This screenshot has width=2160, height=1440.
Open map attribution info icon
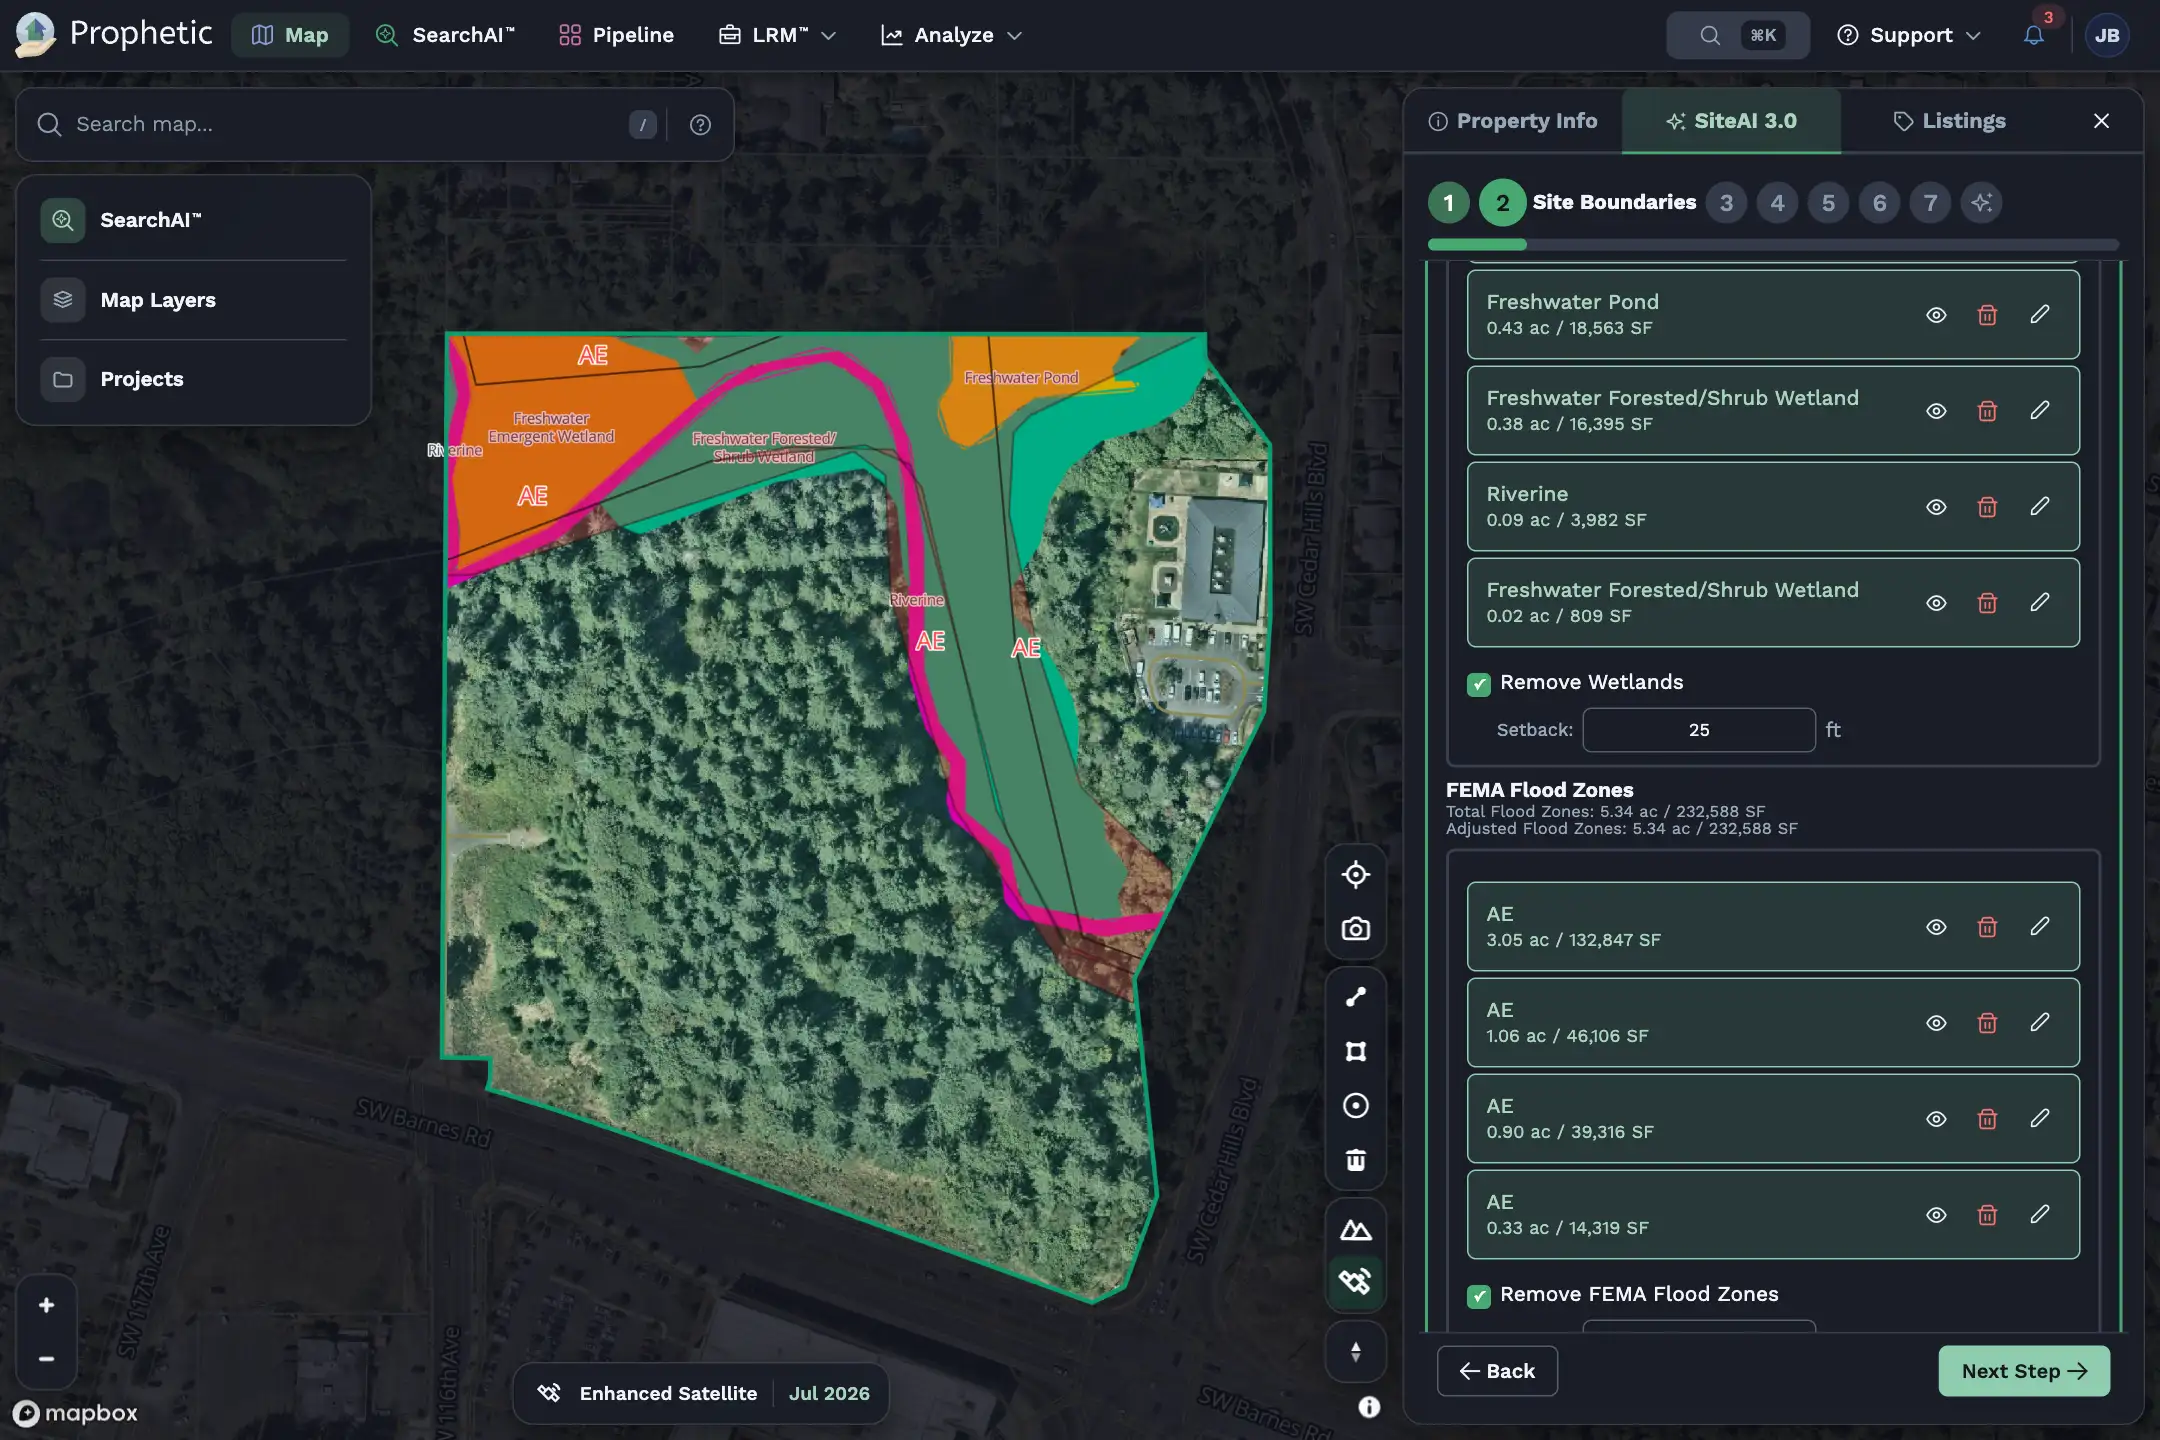tap(1369, 1407)
